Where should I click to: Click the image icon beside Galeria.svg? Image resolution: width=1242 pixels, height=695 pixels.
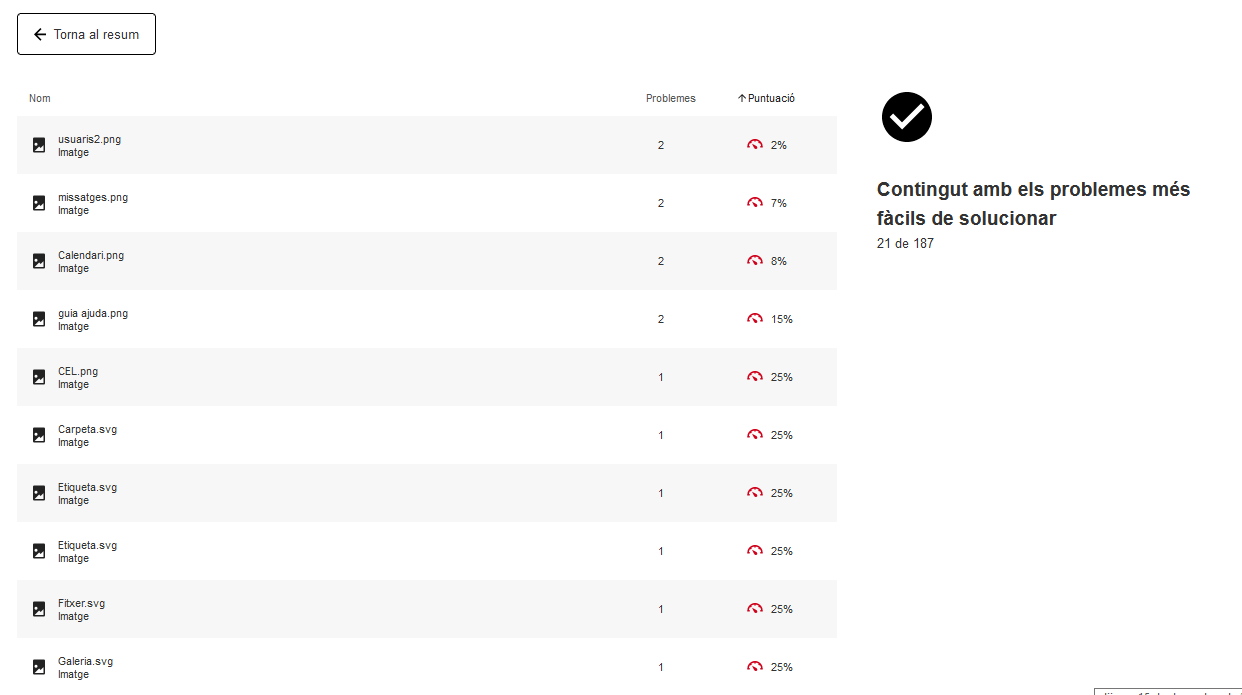[39, 667]
